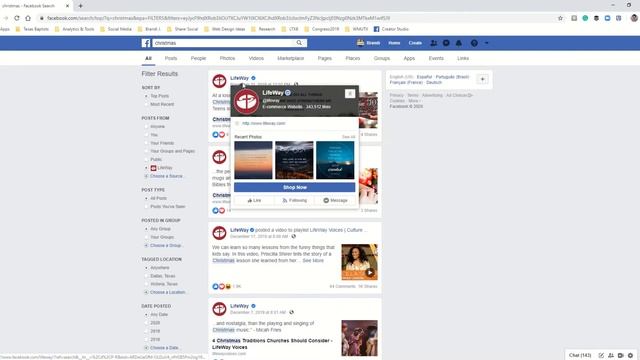
Task: Select Your Friends under Posts From
Action: coord(162,143)
